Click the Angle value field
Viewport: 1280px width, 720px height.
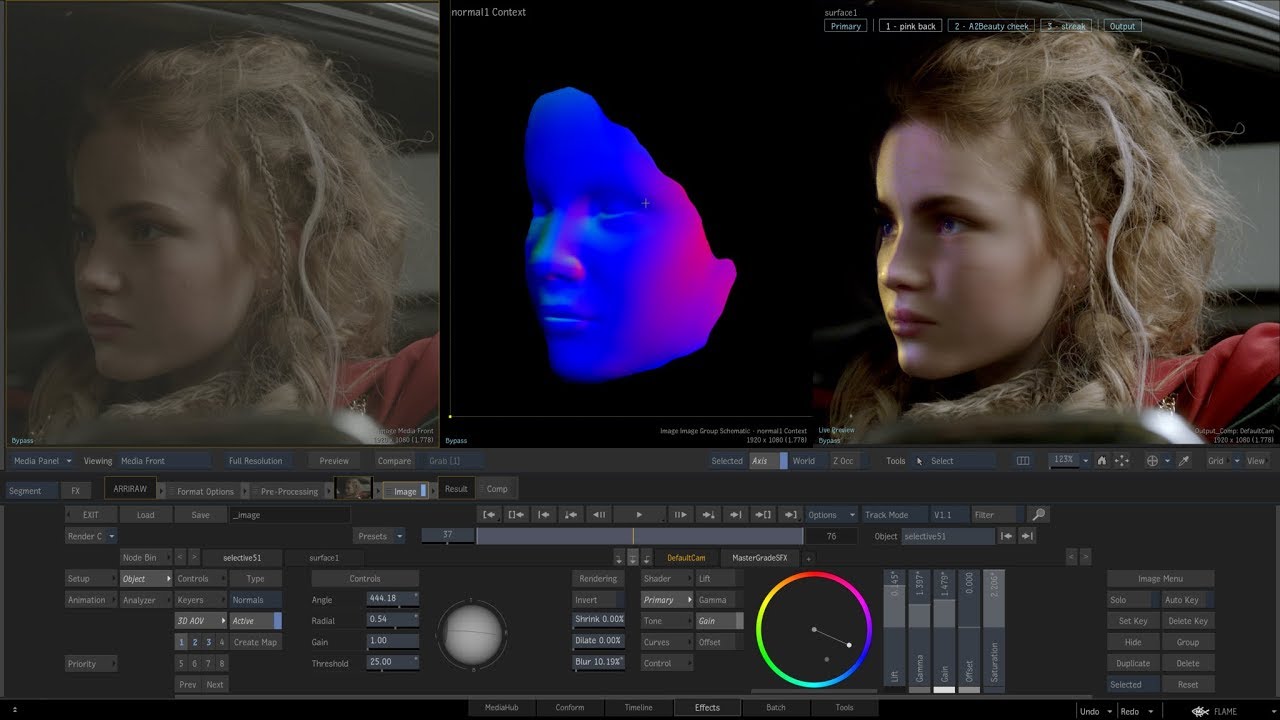coord(392,599)
